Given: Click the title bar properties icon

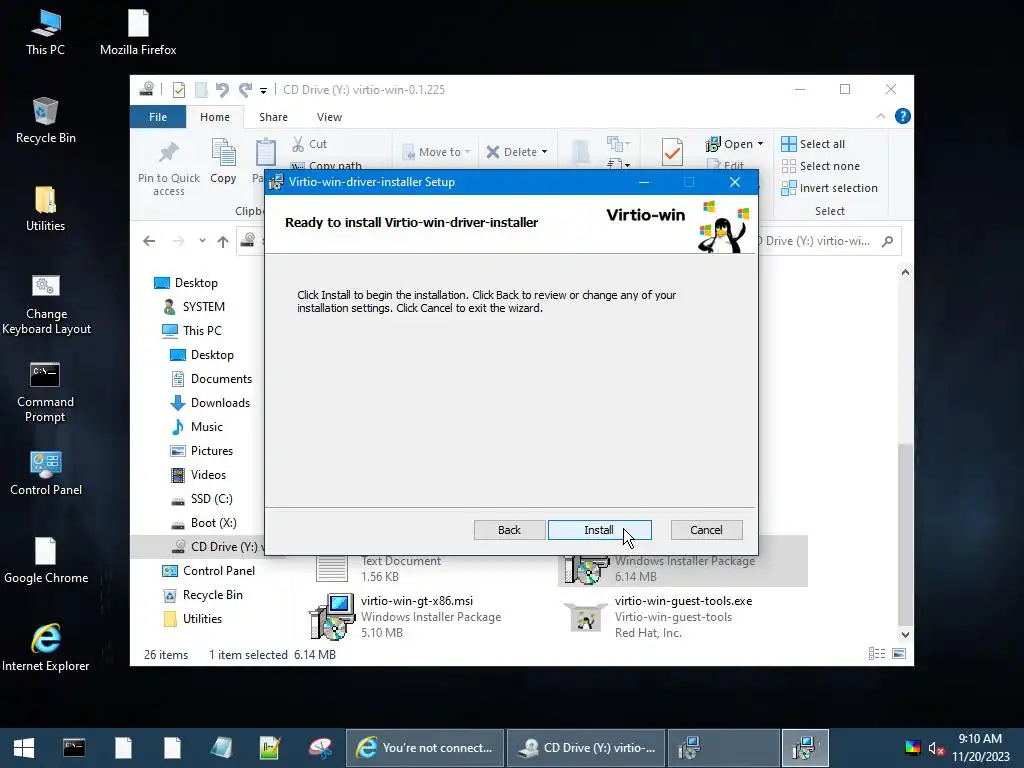Looking at the screenshot, I should coord(178,89).
